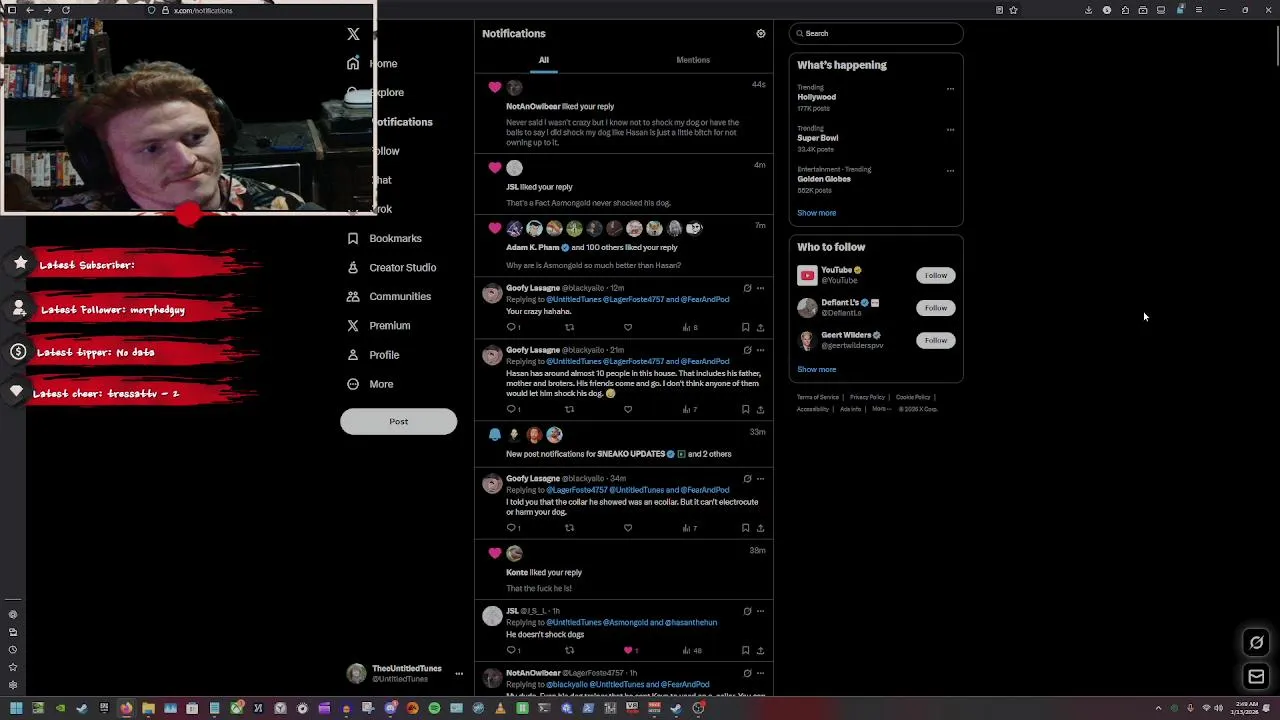Screen dimensions: 1280x720
Task: Bookmark the 'He doesn't shock dogs' post
Action: 745,650
